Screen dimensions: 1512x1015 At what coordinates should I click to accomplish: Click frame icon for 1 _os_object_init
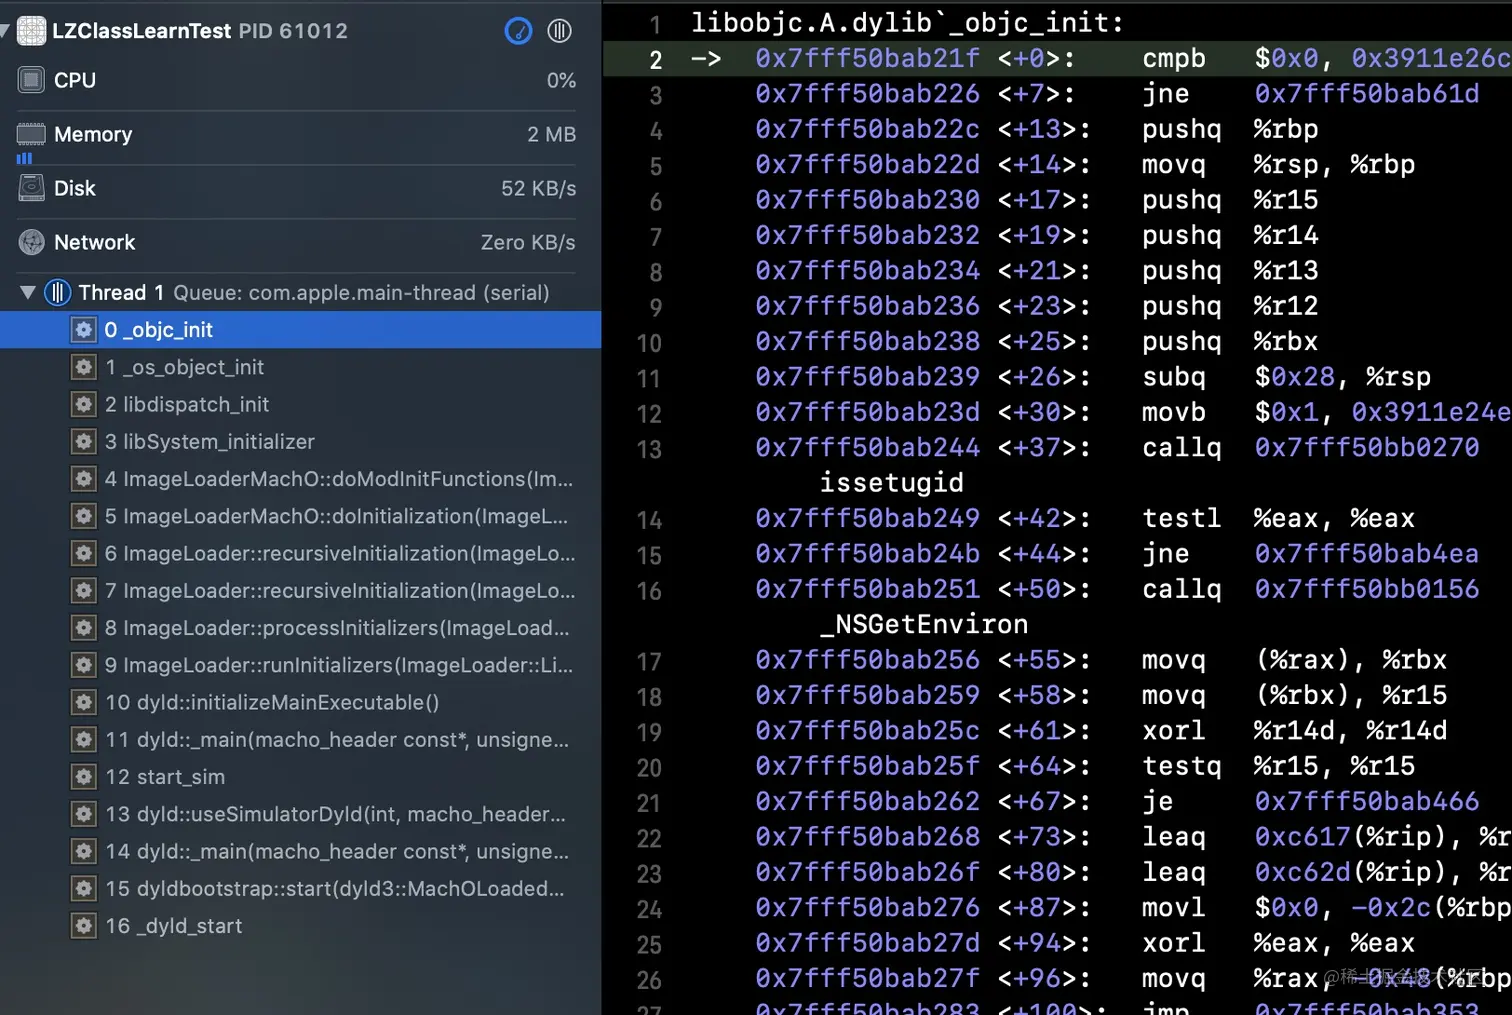coord(84,367)
